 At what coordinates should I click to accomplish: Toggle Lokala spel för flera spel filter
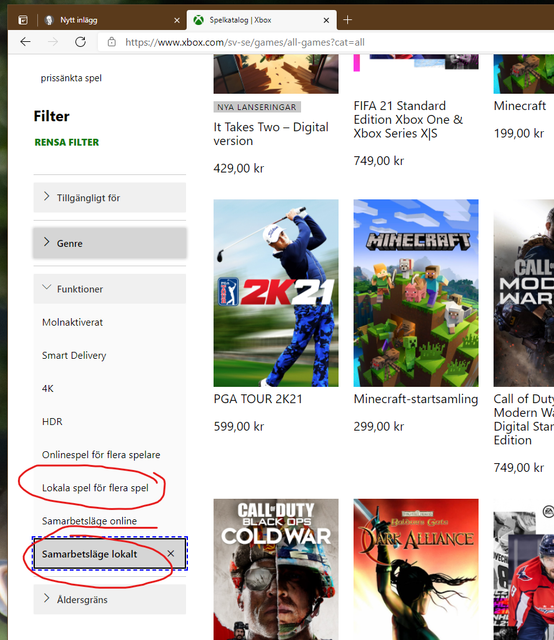[x=95, y=488]
